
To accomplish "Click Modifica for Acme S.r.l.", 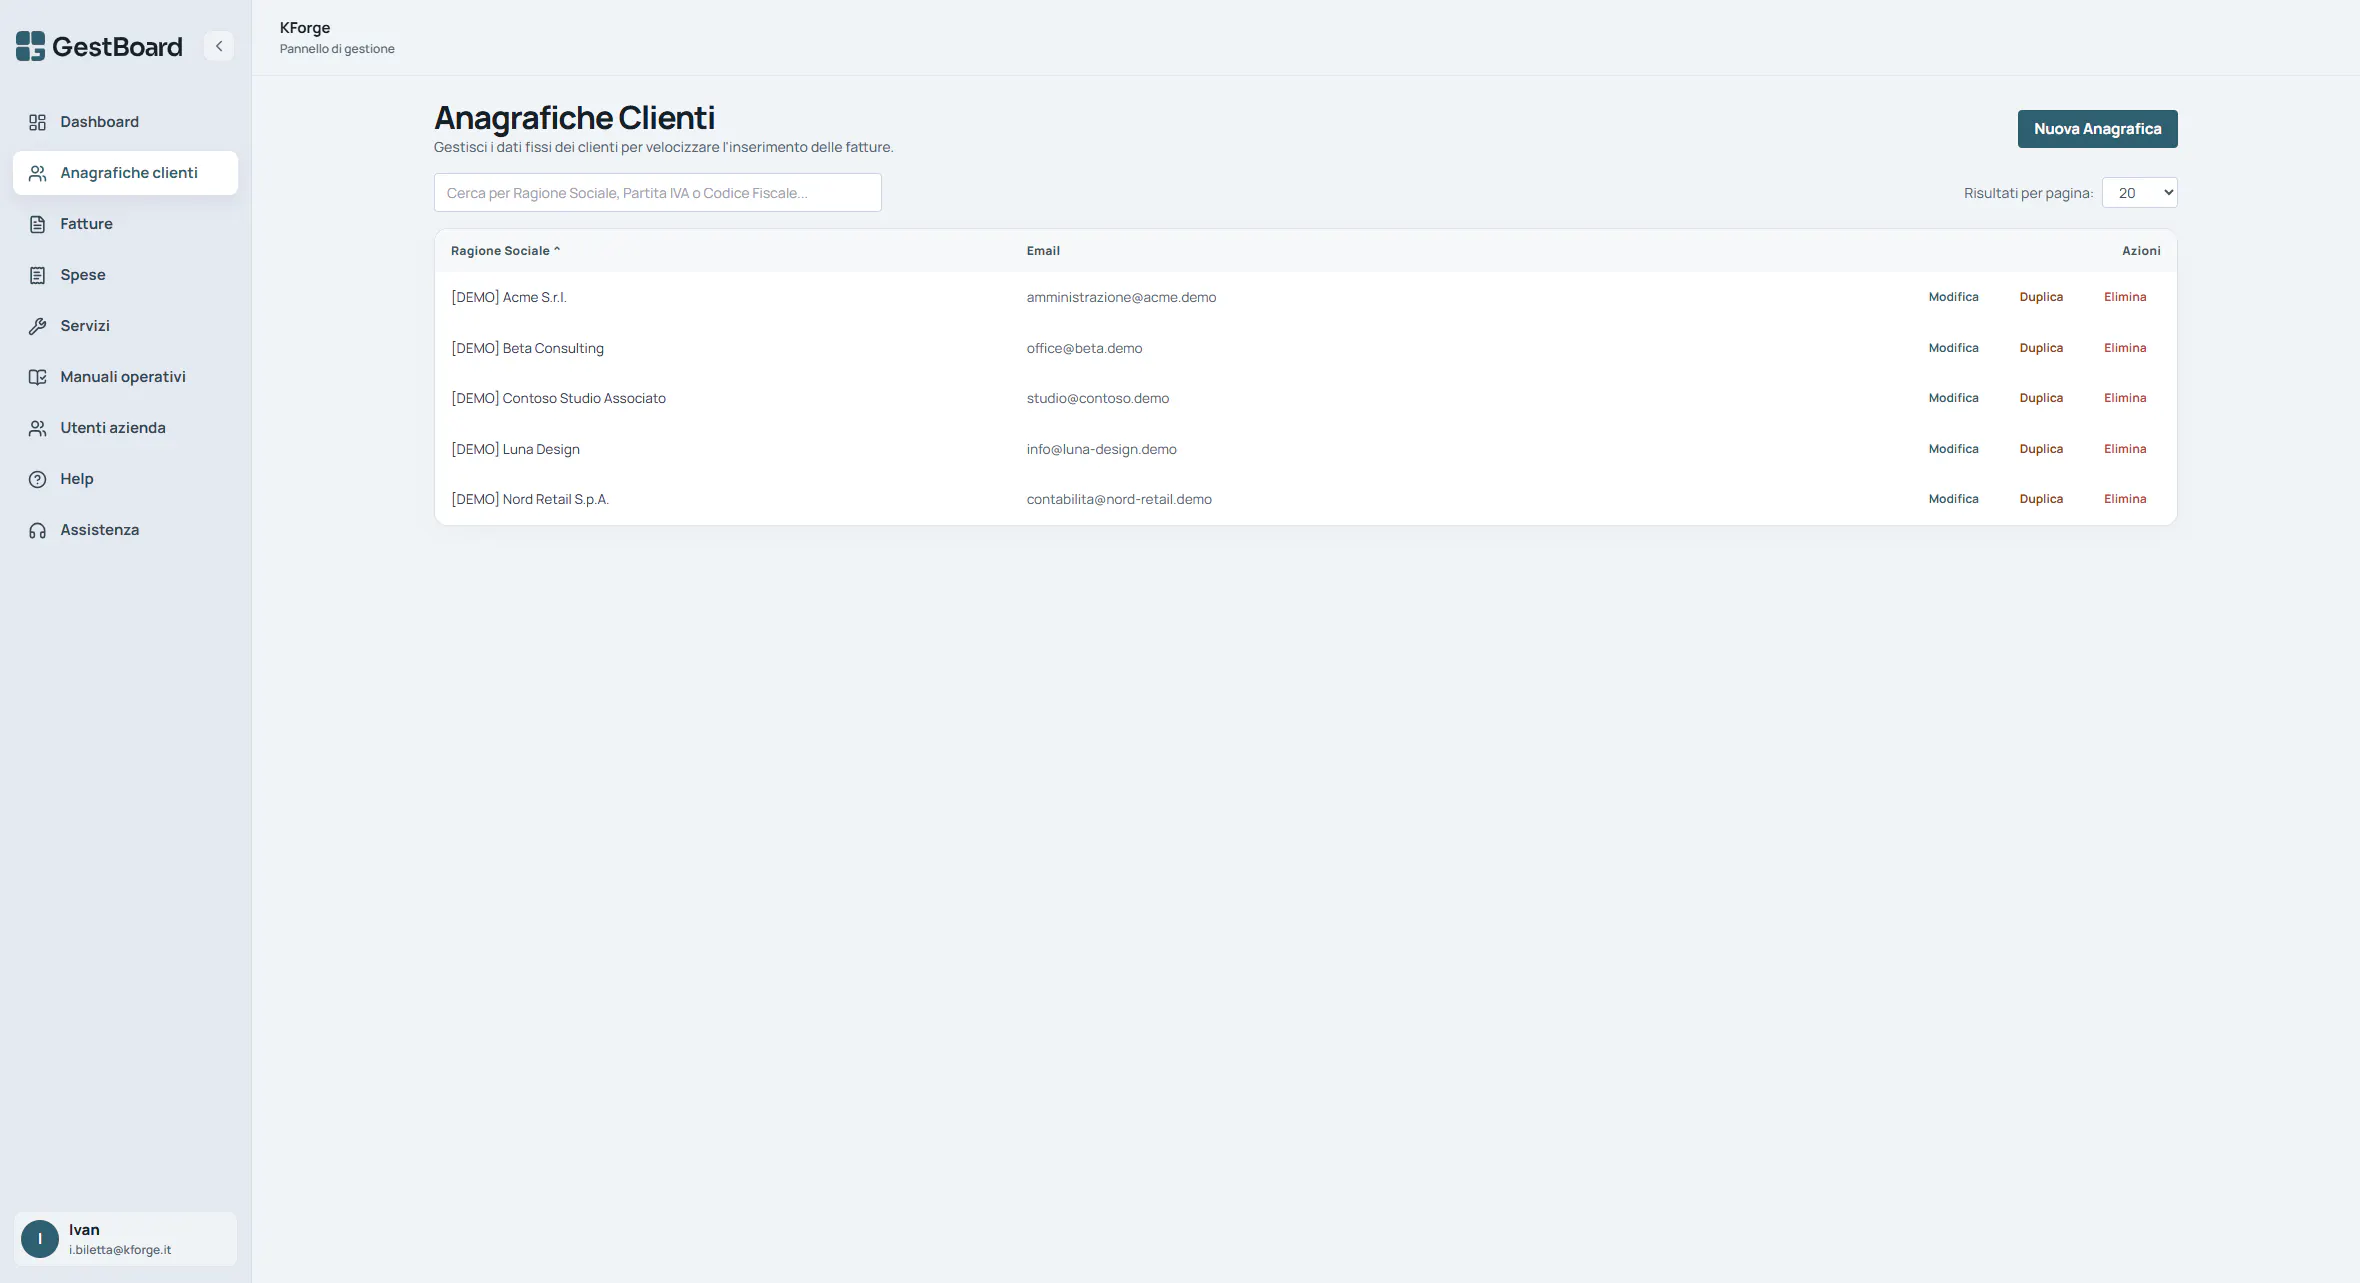I will [x=1953, y=297].
